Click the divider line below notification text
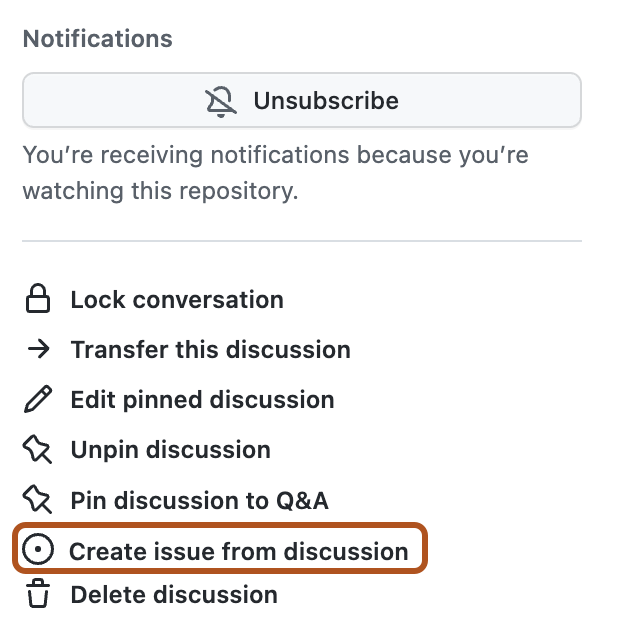This screenshot has height=636, width=630. click(301, 241)
